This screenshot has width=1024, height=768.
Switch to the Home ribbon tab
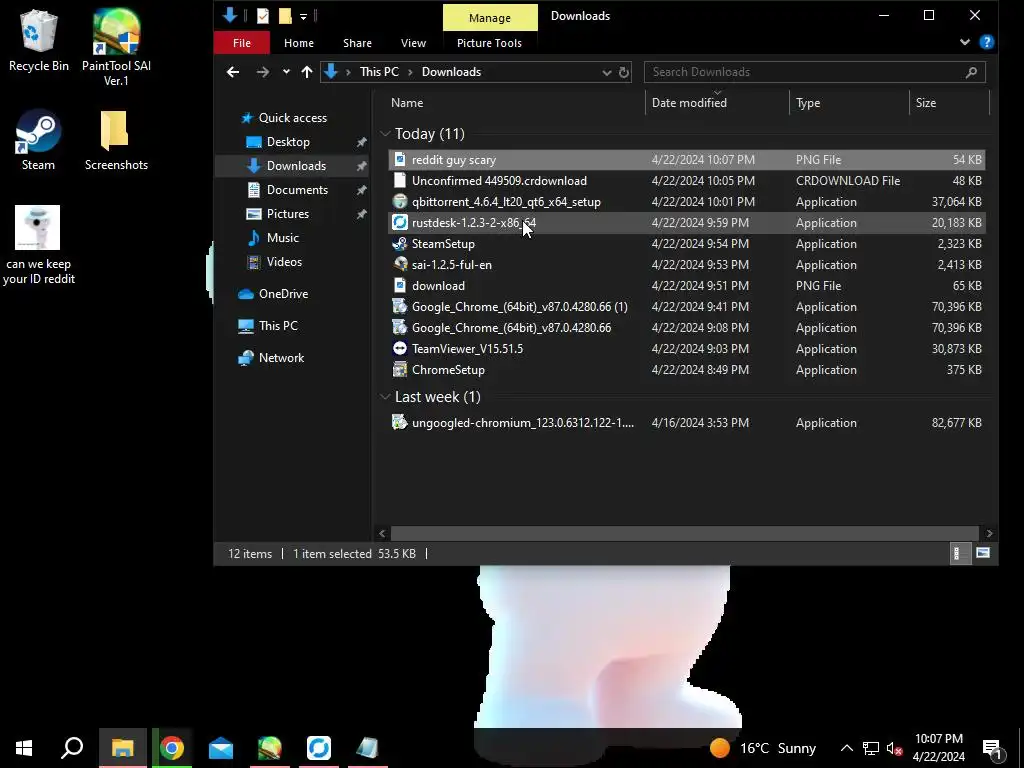coord(298,43)
